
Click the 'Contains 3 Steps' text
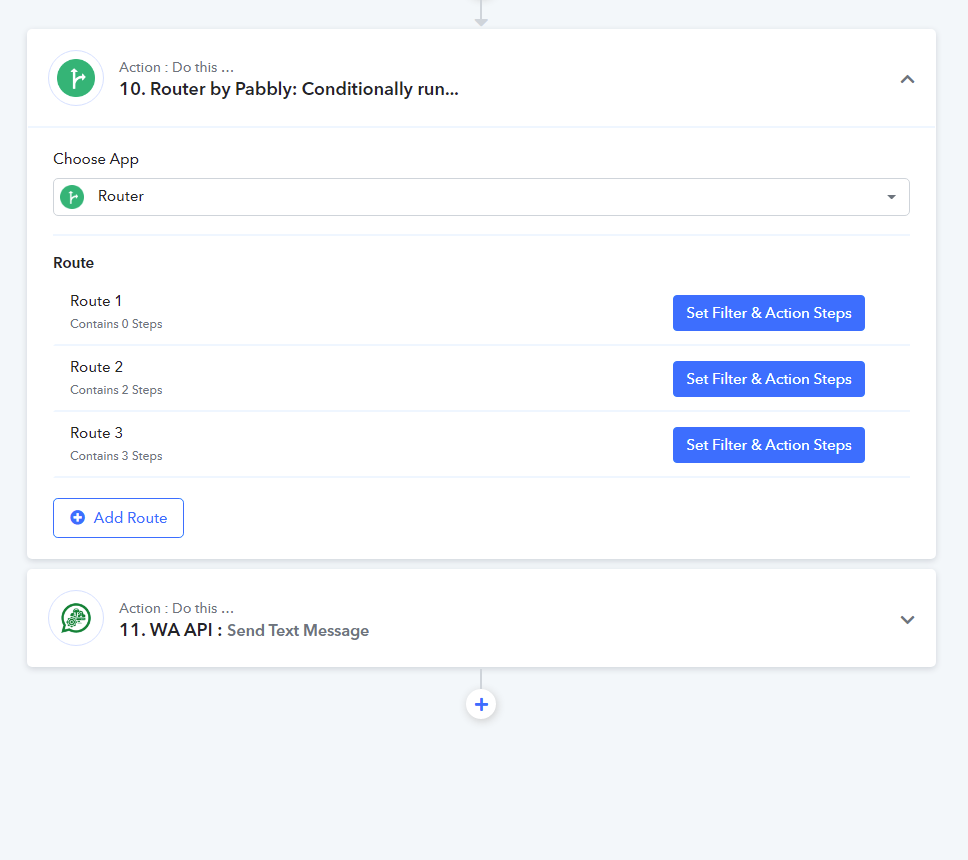click(116, 456)
